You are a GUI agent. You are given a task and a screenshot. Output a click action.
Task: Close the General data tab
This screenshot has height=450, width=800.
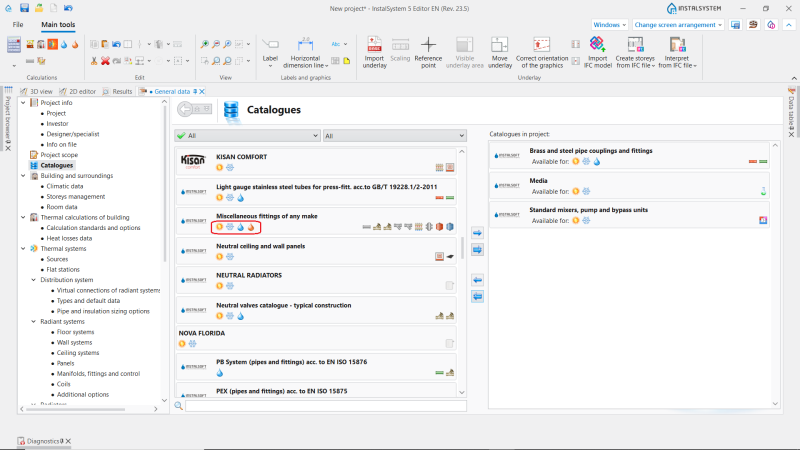pyautogui.click(x=202, y=91)
